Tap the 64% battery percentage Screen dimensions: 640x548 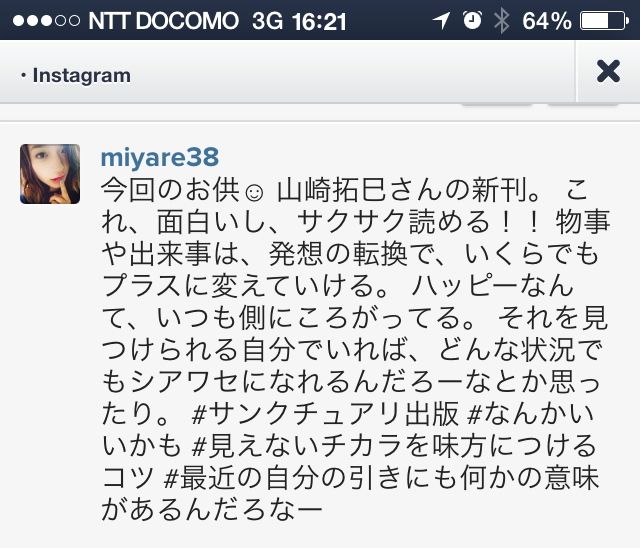547,21
